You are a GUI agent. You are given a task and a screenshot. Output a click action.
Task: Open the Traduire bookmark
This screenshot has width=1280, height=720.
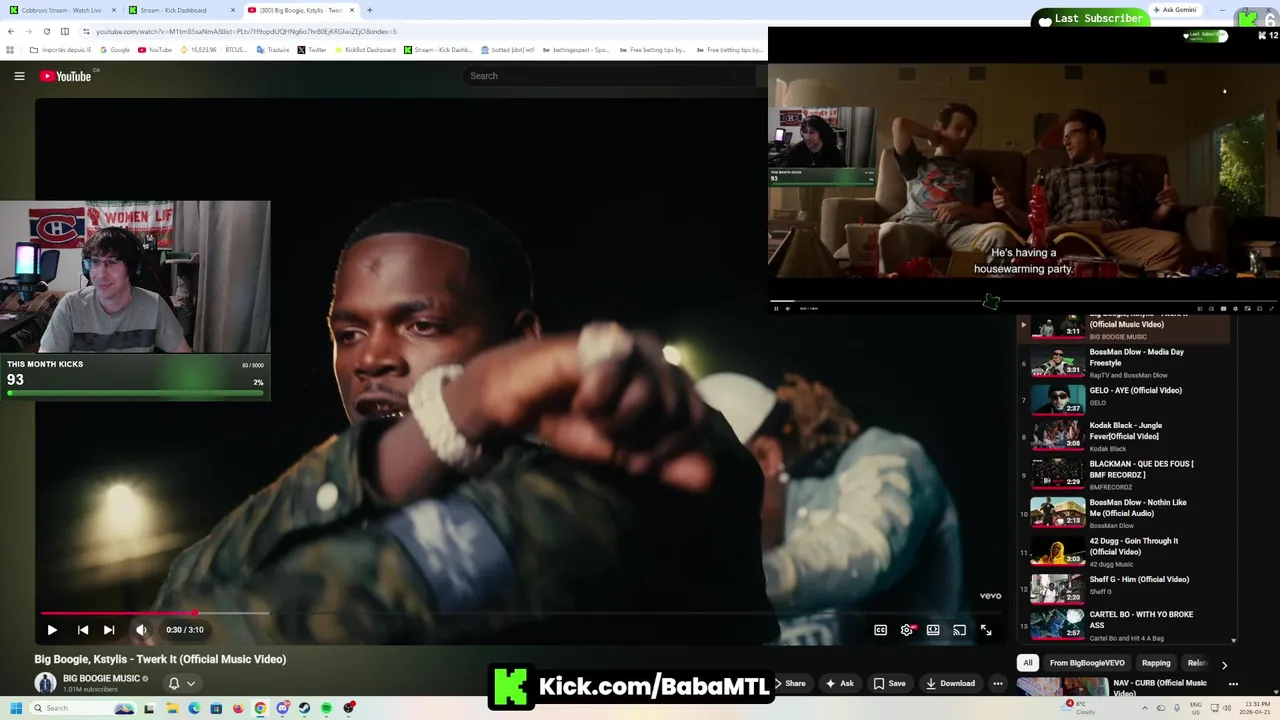coord(273,50)
